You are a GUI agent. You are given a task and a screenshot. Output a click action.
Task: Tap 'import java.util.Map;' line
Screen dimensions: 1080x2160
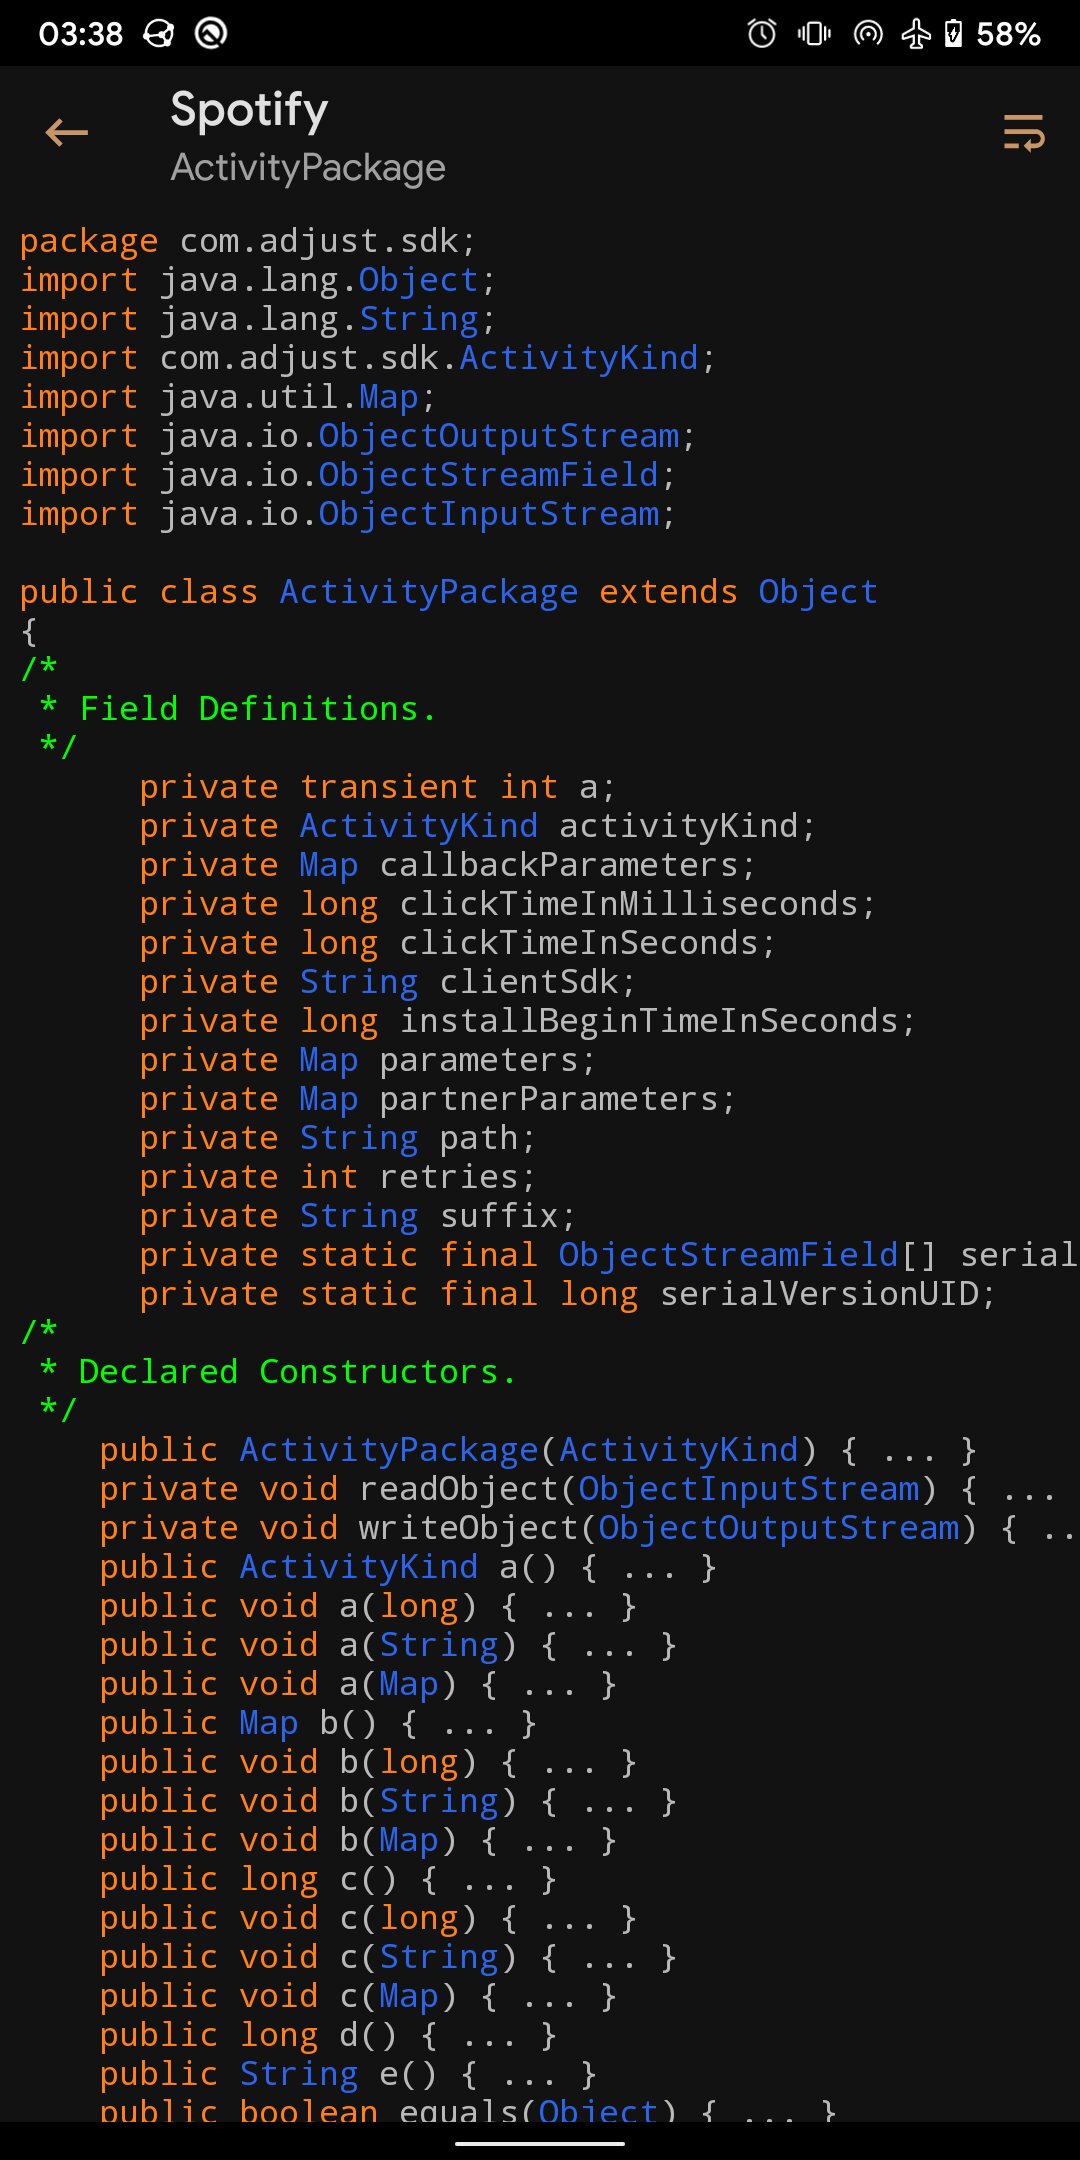click(x=228, y=397)
